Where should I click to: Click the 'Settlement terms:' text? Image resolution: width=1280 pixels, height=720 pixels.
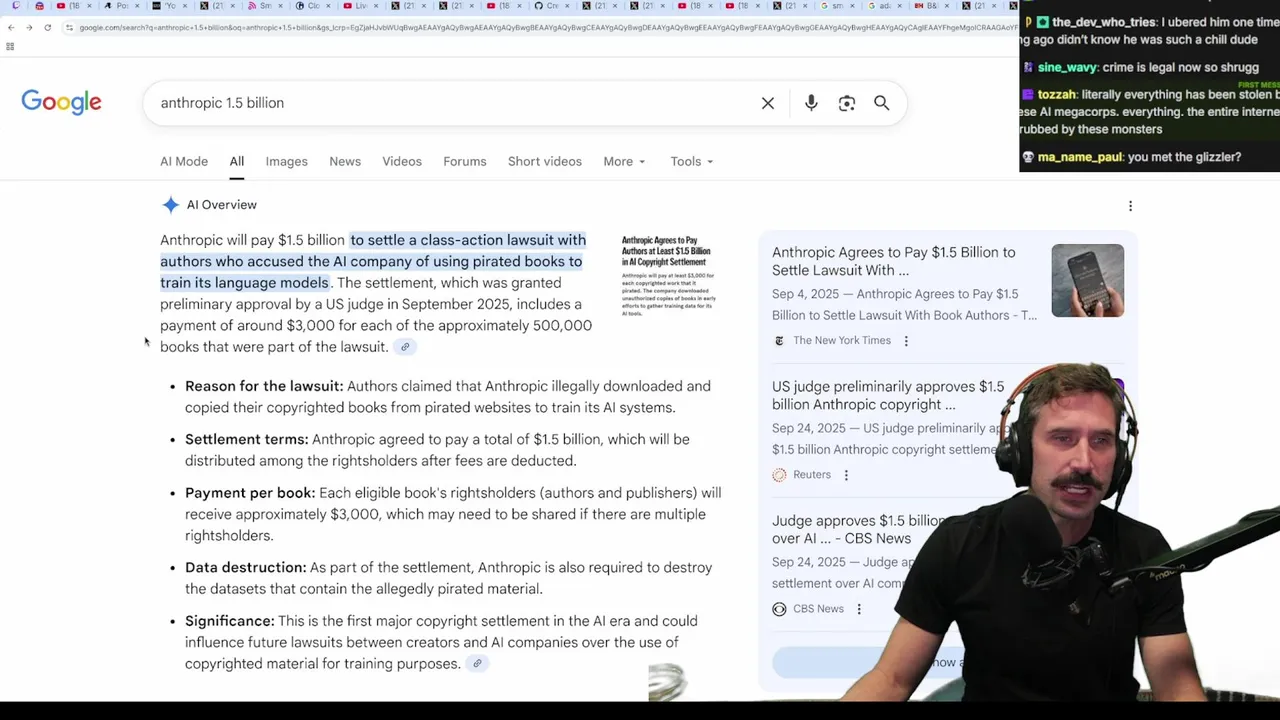[246, 439]
